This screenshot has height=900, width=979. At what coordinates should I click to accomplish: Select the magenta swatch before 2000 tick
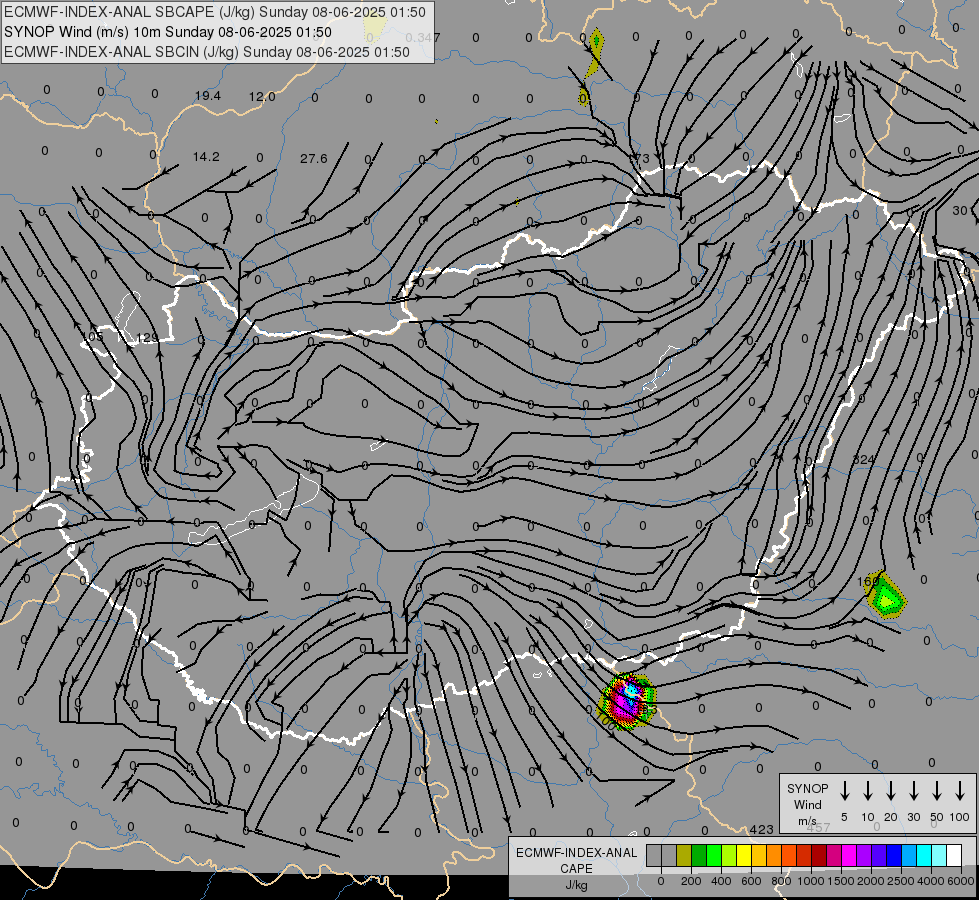849,855
